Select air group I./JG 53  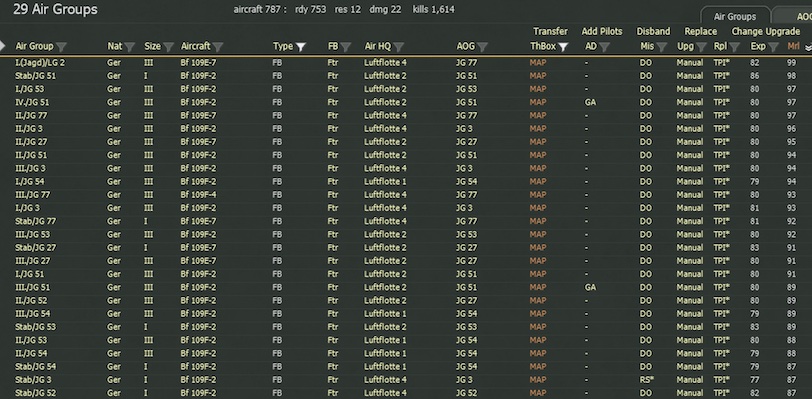click(32, 89)
